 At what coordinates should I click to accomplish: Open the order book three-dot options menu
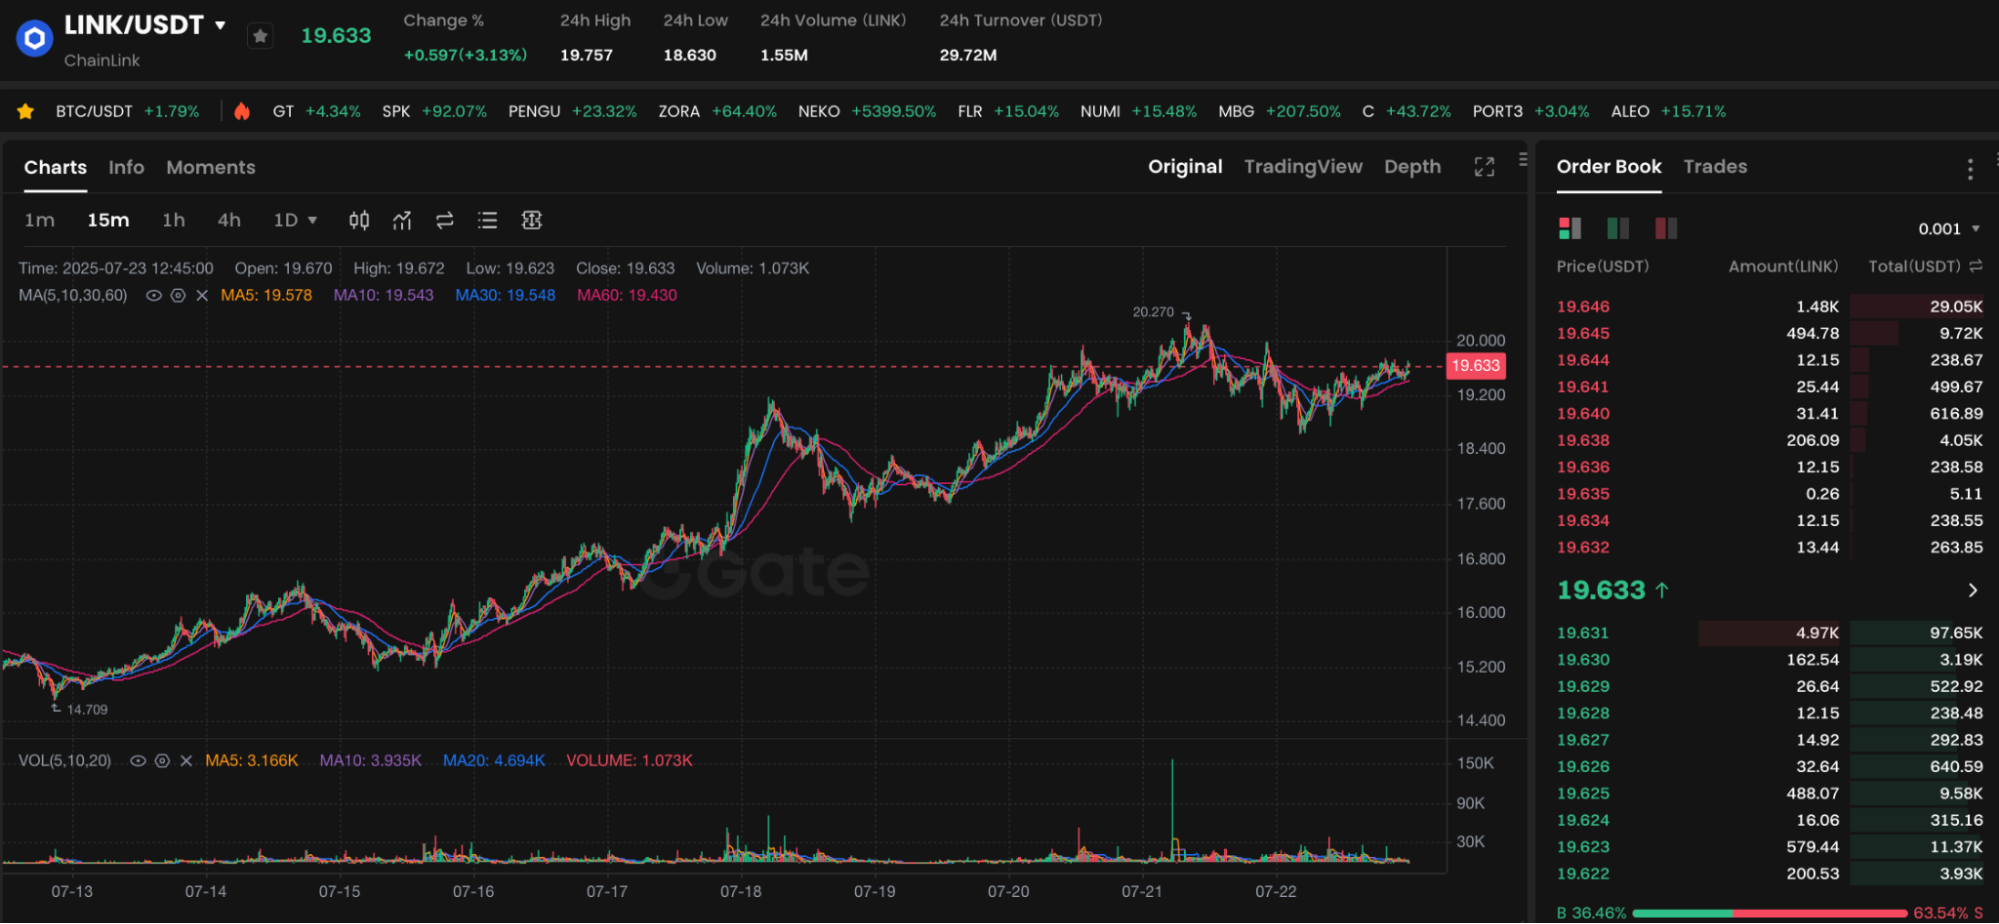click(1970, 169)
